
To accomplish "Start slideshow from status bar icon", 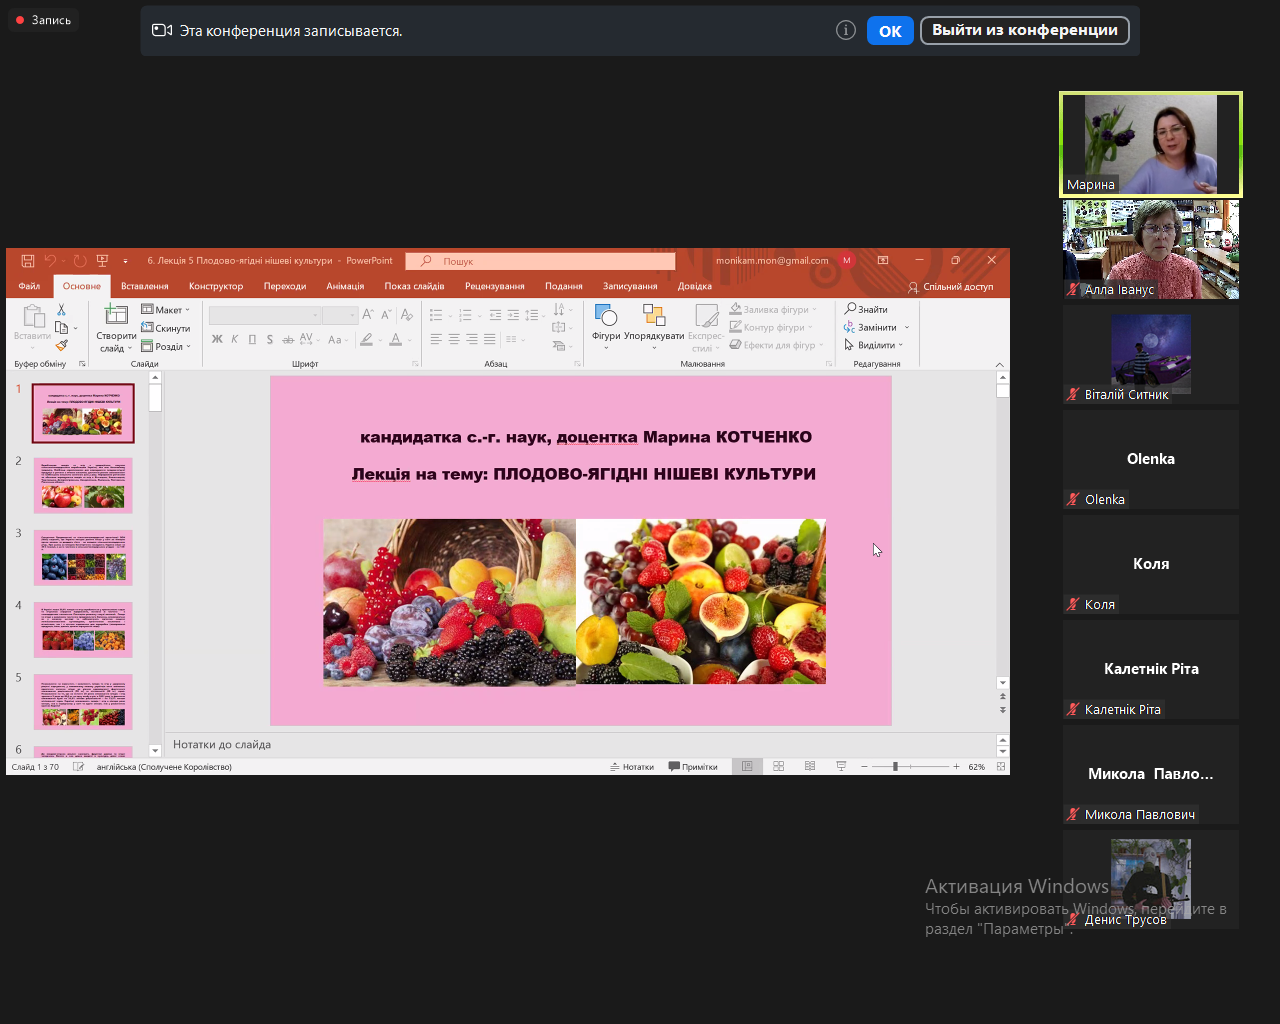I will (841, 767).
